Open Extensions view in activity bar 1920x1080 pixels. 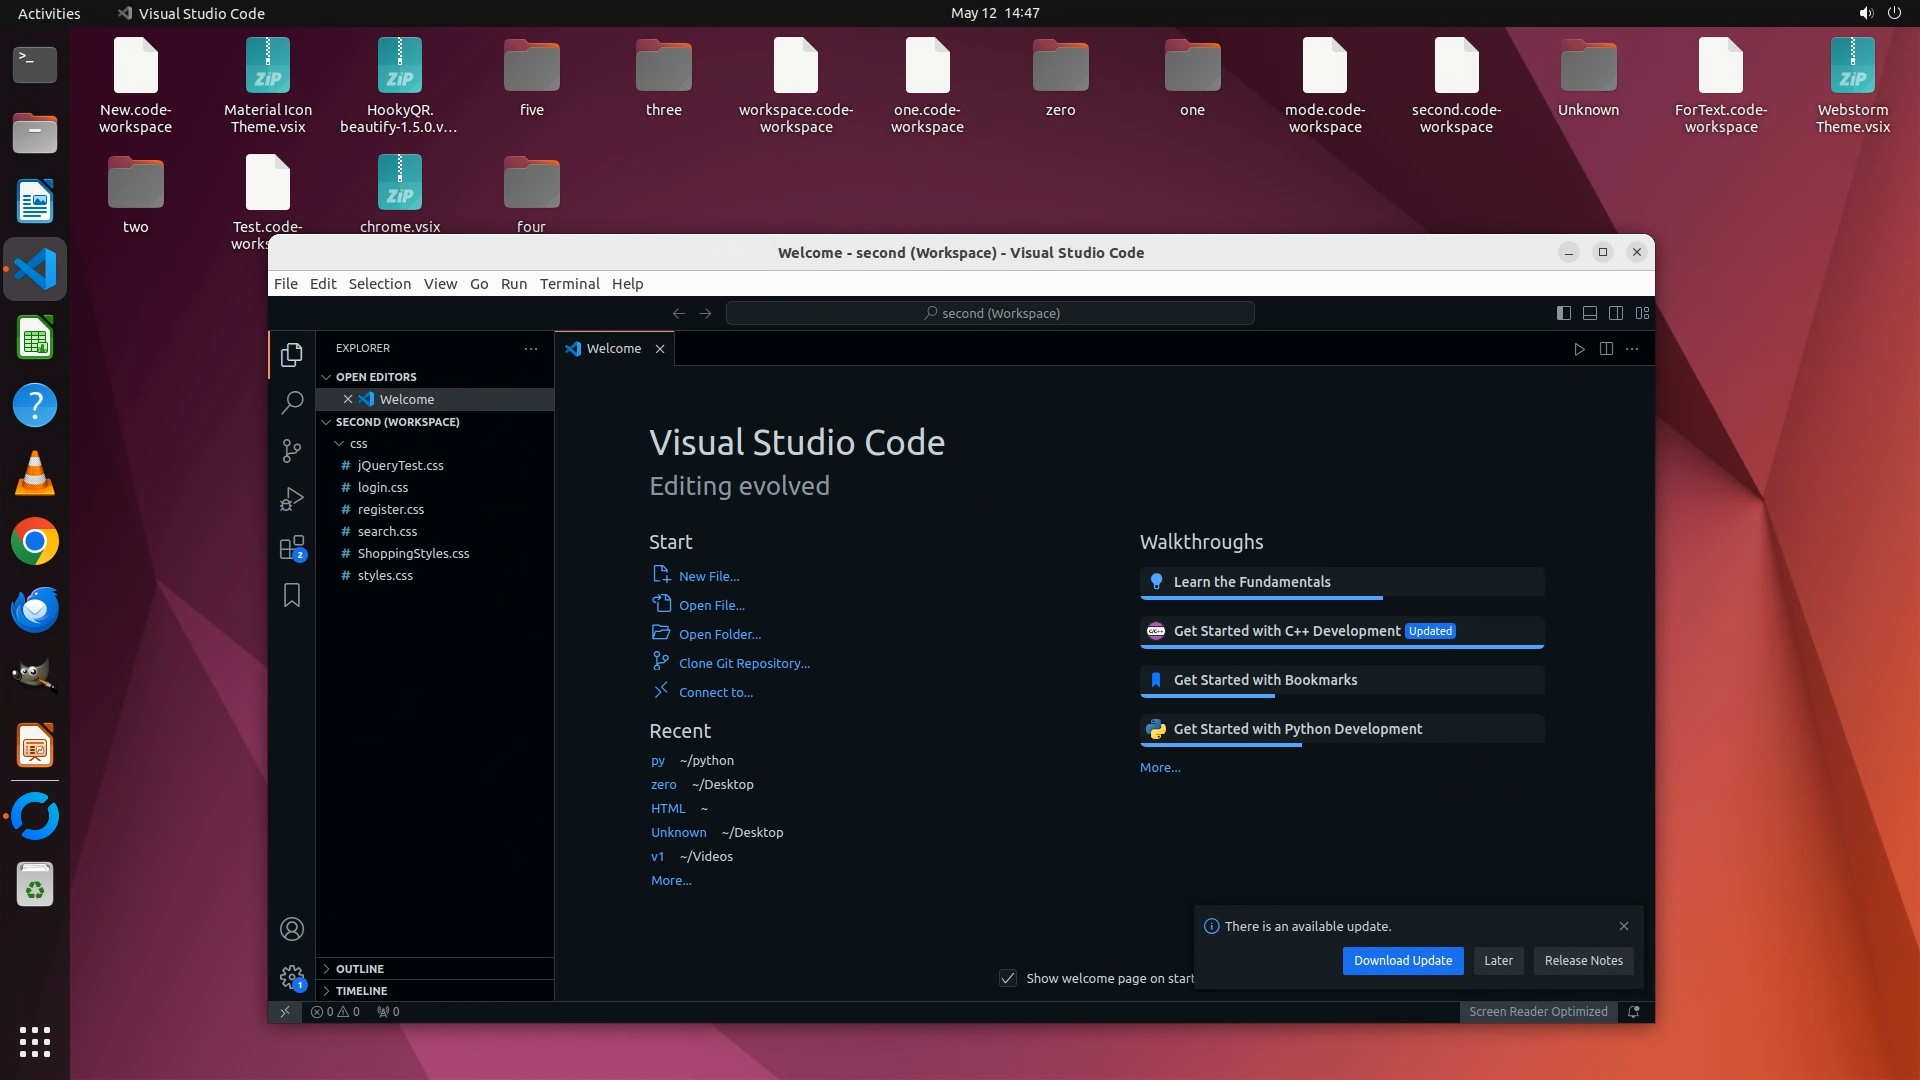291,548
